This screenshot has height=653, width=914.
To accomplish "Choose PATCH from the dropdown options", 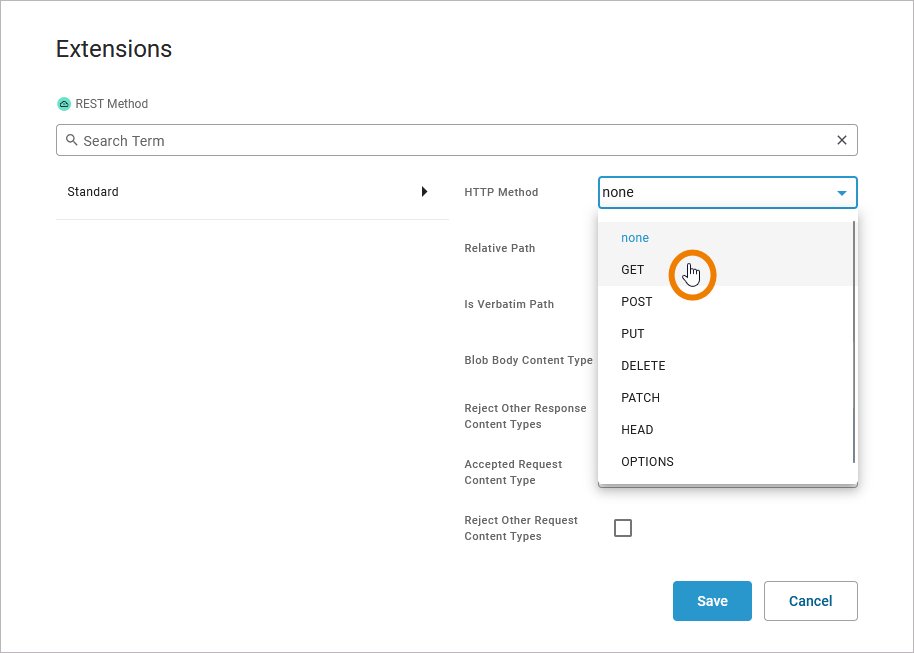I will point(640,398).
